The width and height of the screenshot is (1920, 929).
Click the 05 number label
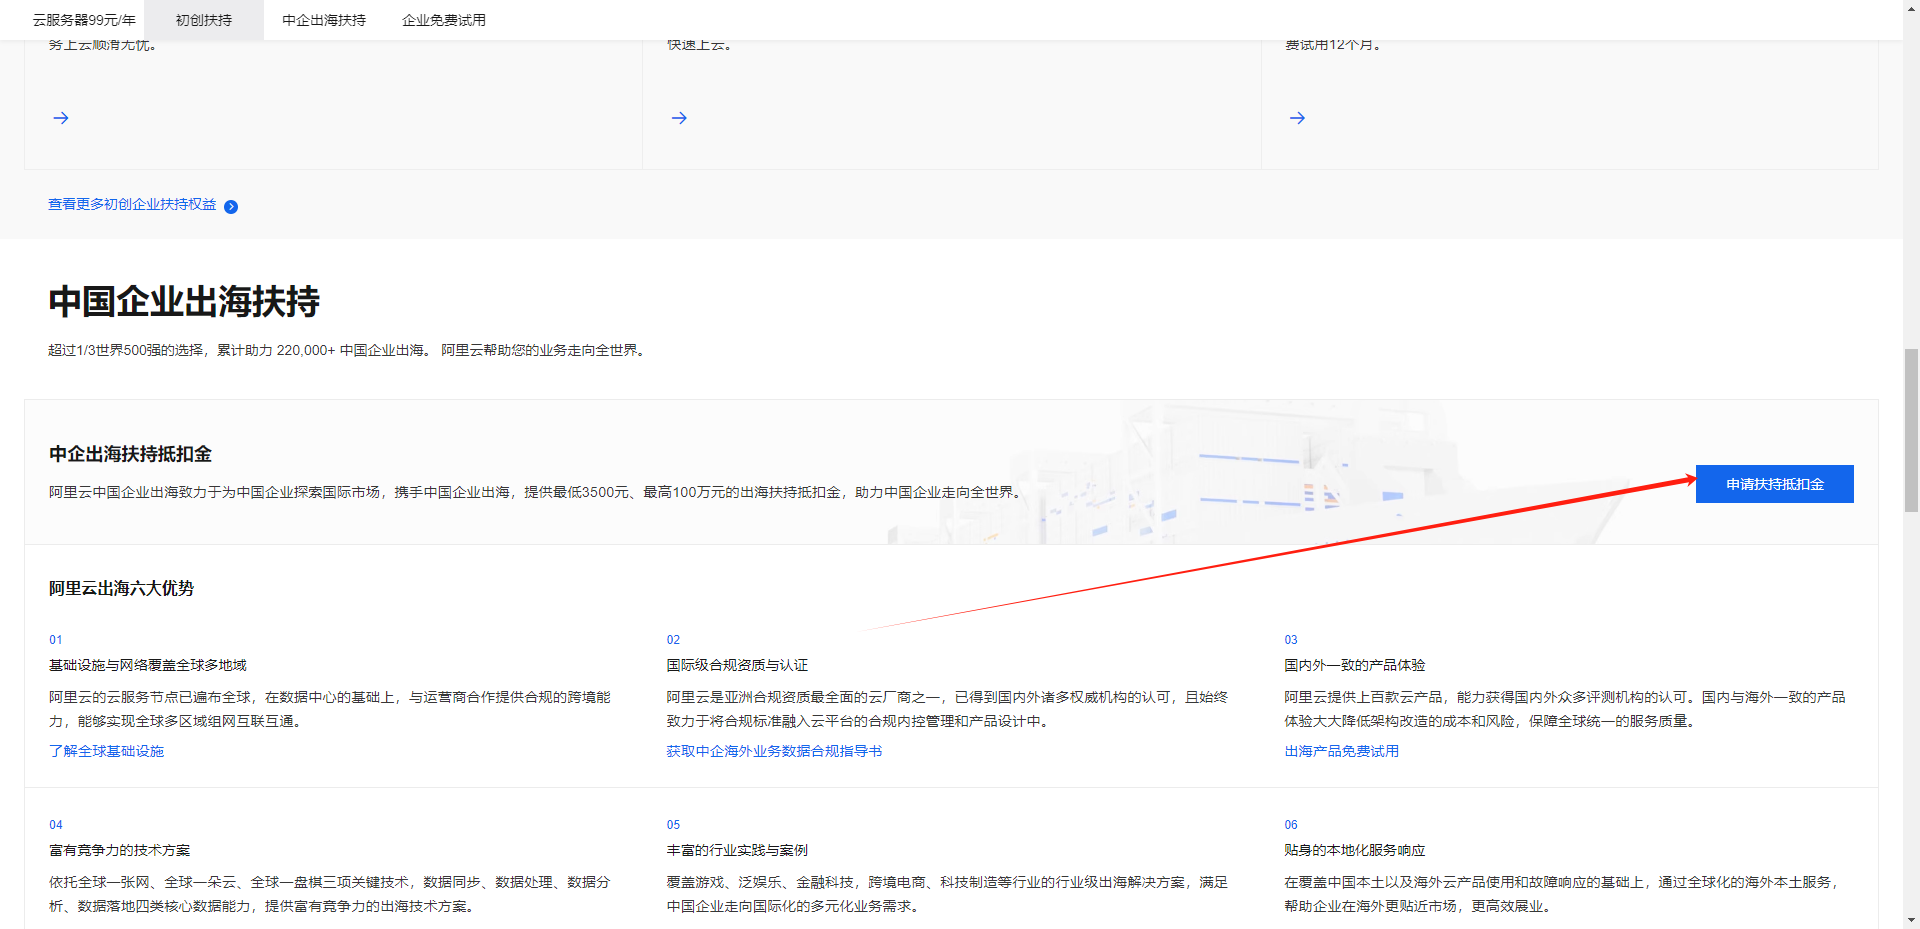click(674, 825)
